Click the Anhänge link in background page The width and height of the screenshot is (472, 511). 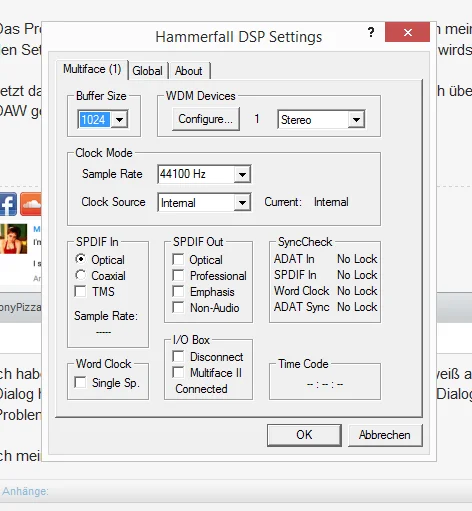coord(25,491)
